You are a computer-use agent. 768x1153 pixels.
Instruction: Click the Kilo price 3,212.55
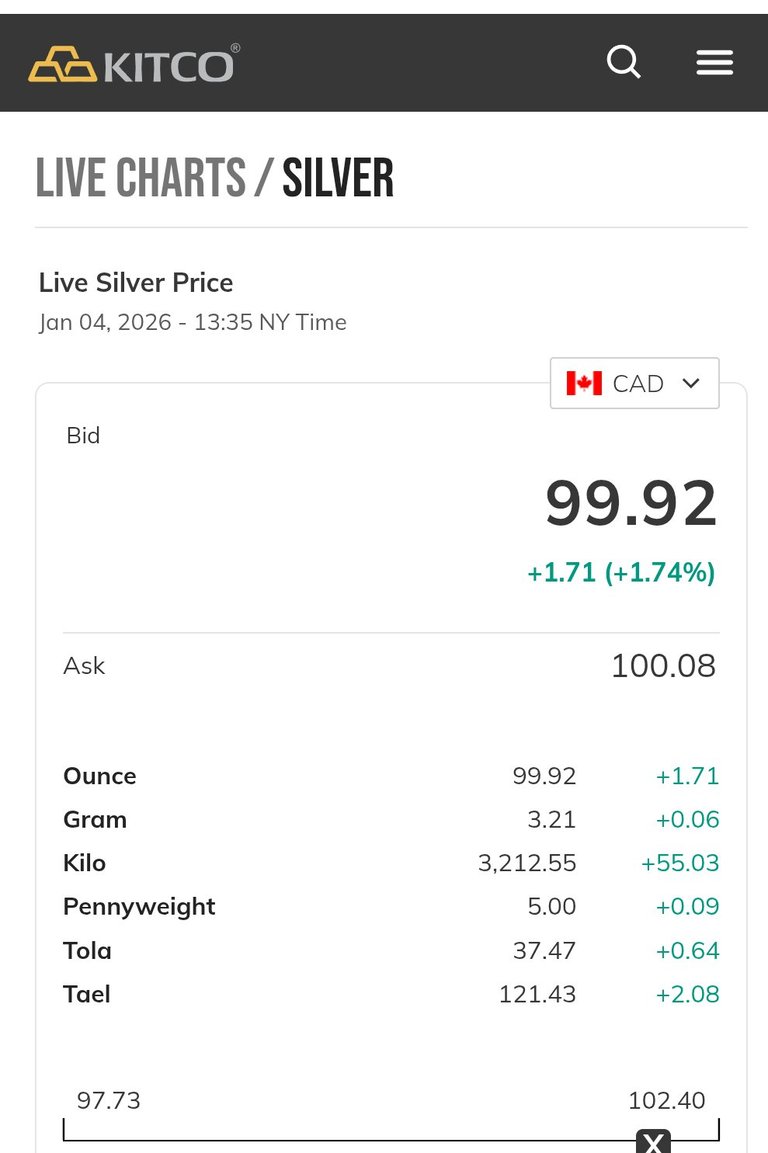click(527, 863)
